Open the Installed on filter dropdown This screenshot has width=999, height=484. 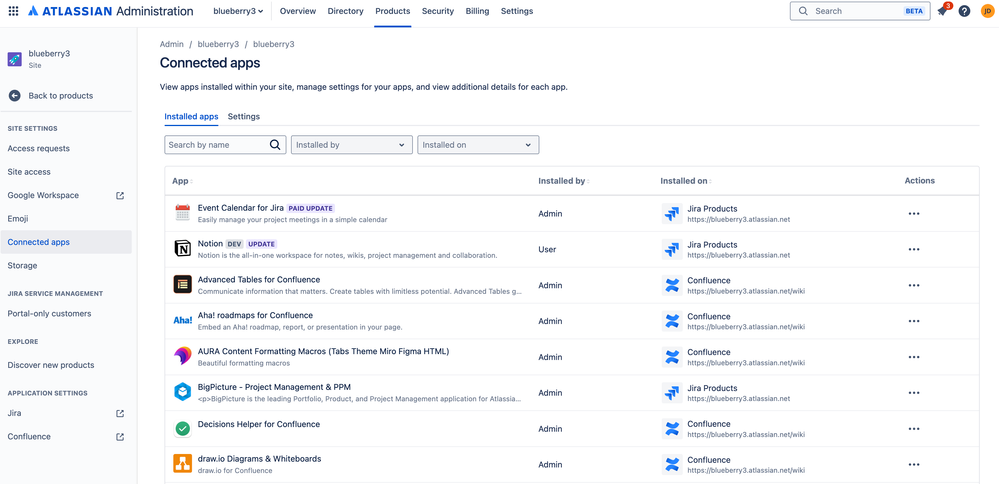478,145
